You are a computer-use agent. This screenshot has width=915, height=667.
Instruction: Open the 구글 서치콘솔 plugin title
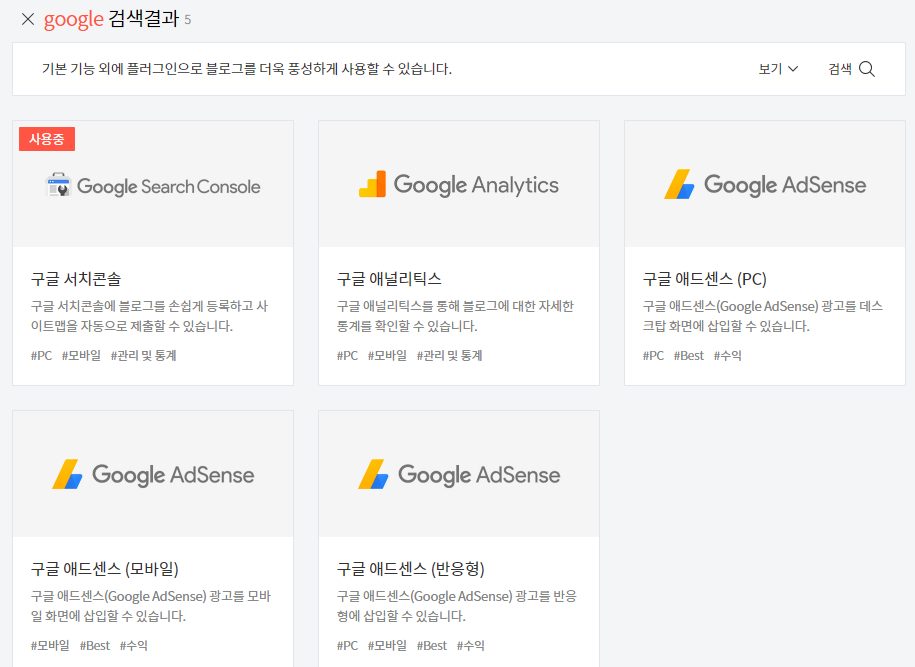[76, 279]
